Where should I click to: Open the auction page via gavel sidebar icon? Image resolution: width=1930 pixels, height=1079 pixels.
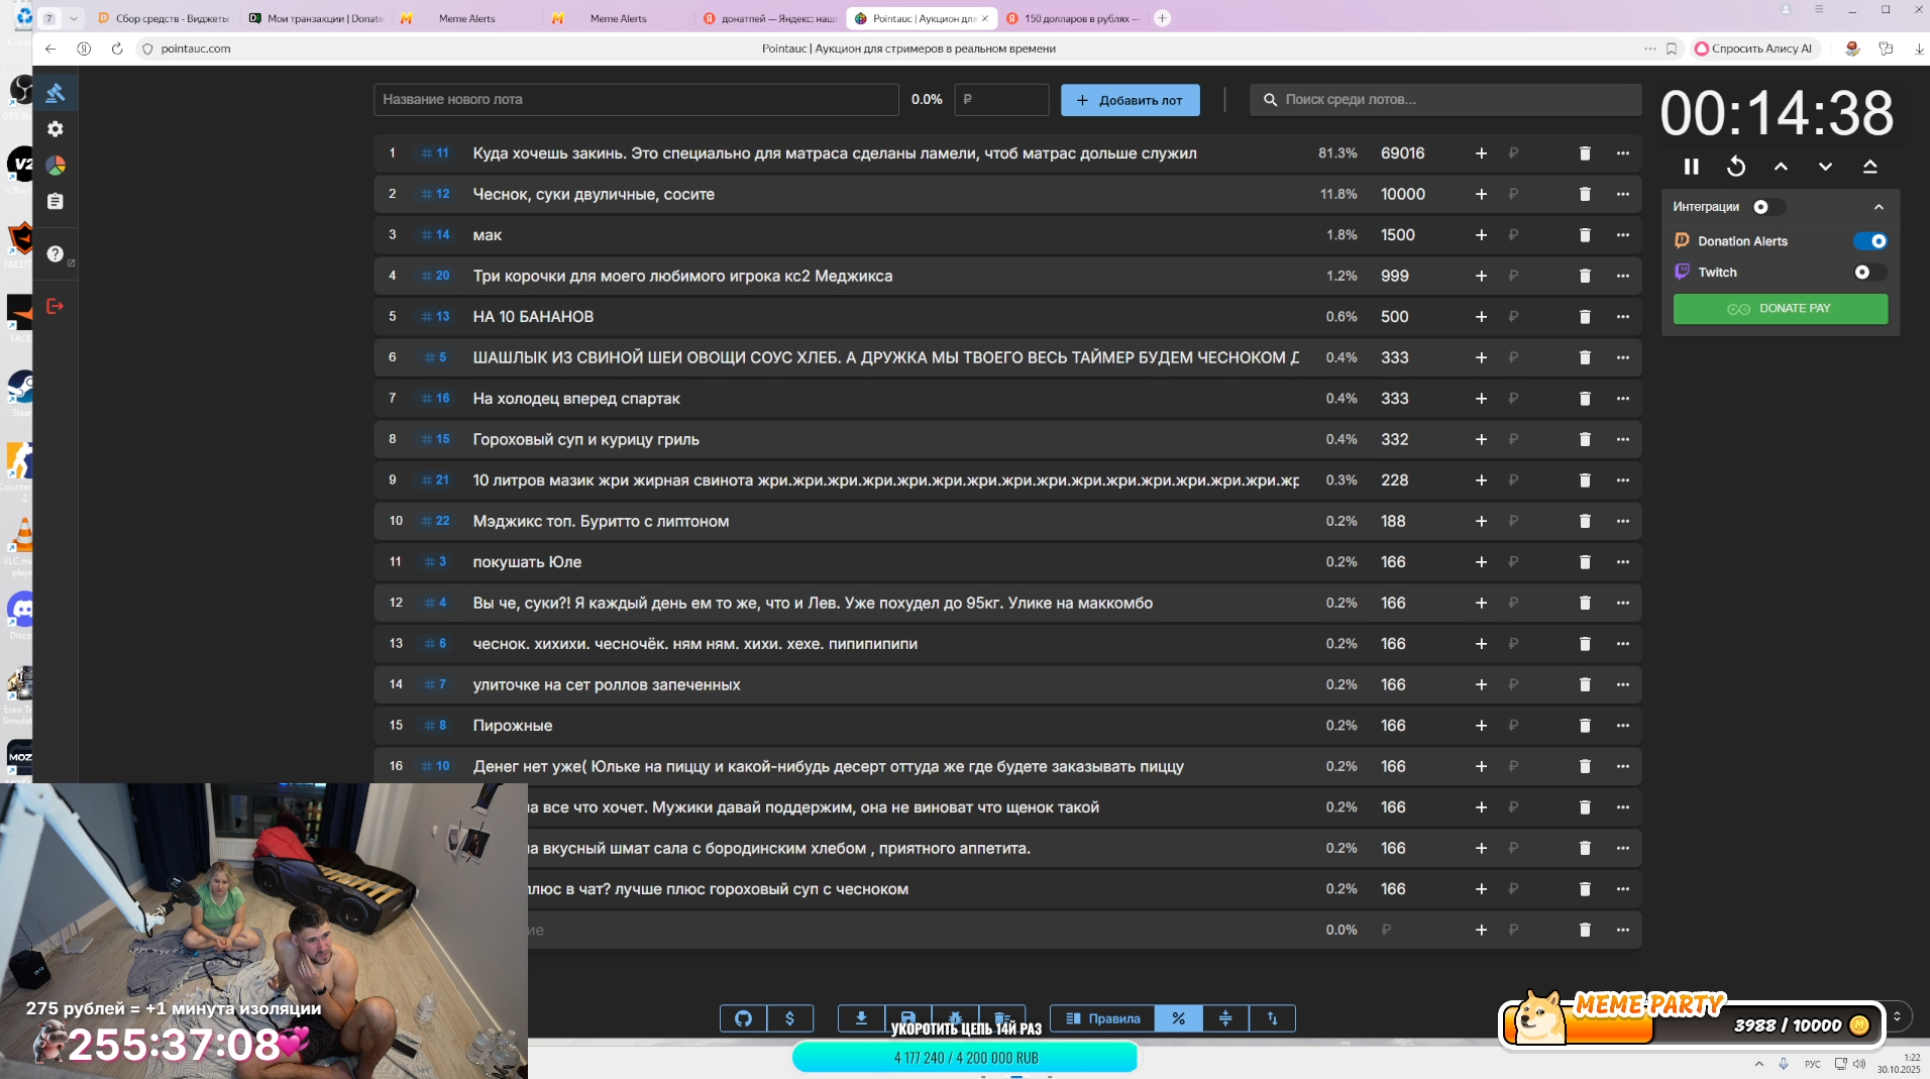coord(55,93)
